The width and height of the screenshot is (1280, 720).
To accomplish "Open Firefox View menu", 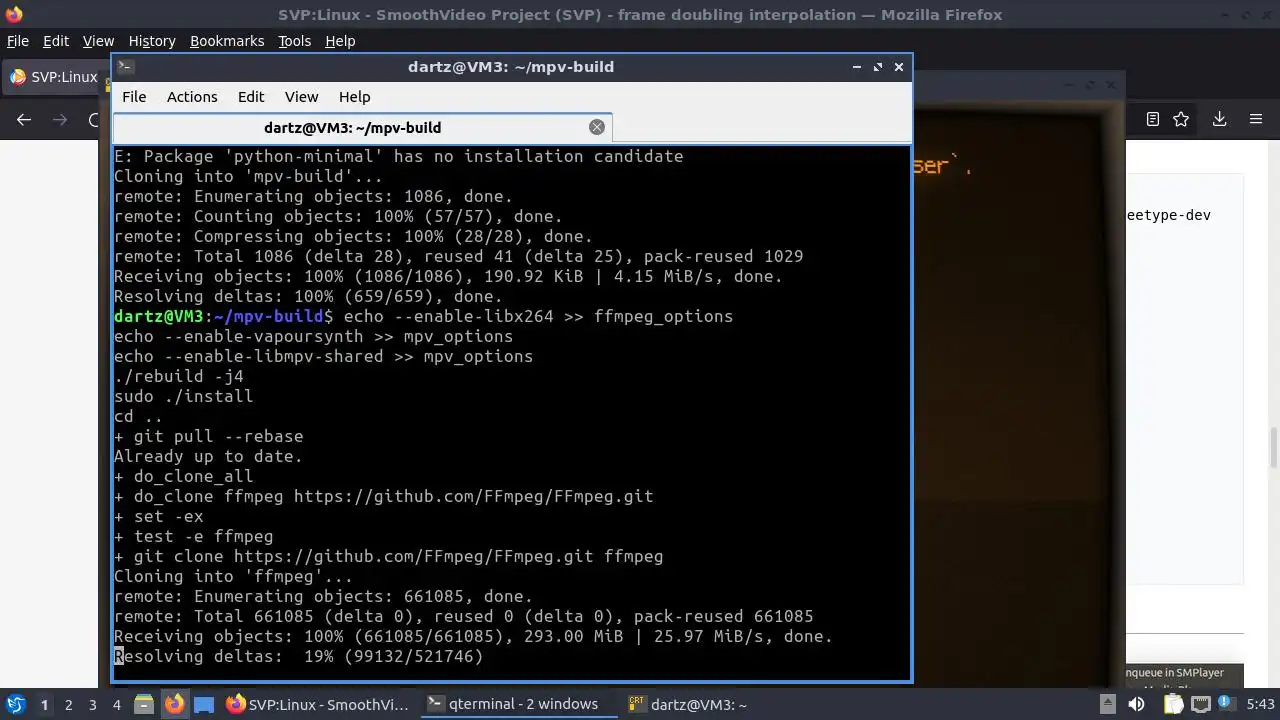I will [98, 41].
